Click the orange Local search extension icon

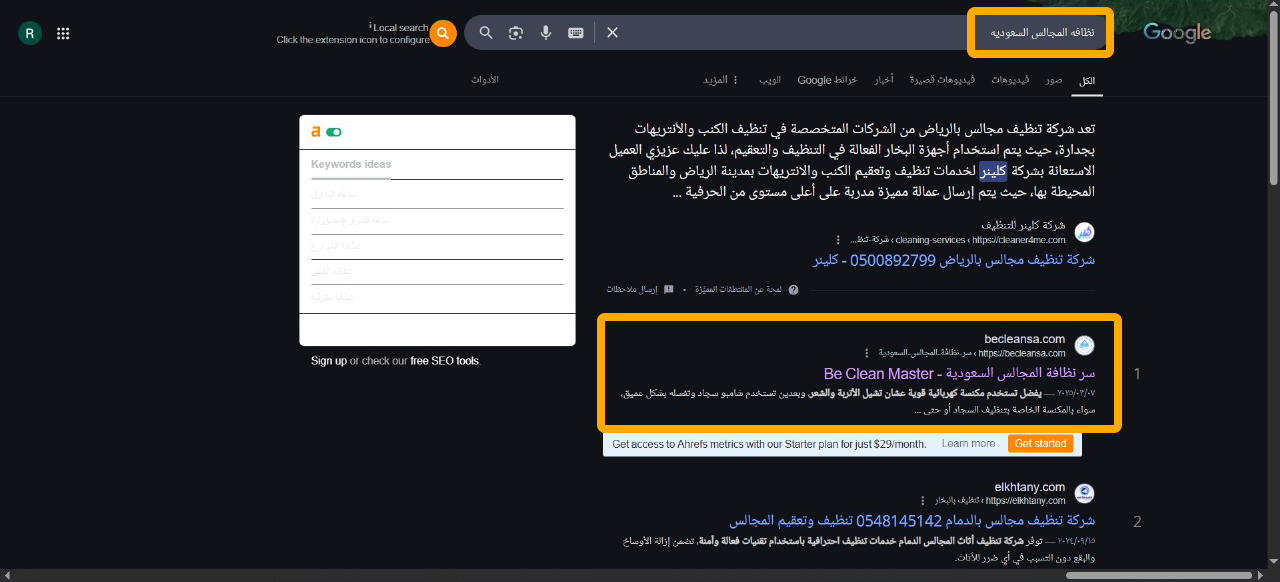click(x=443, y=33)
